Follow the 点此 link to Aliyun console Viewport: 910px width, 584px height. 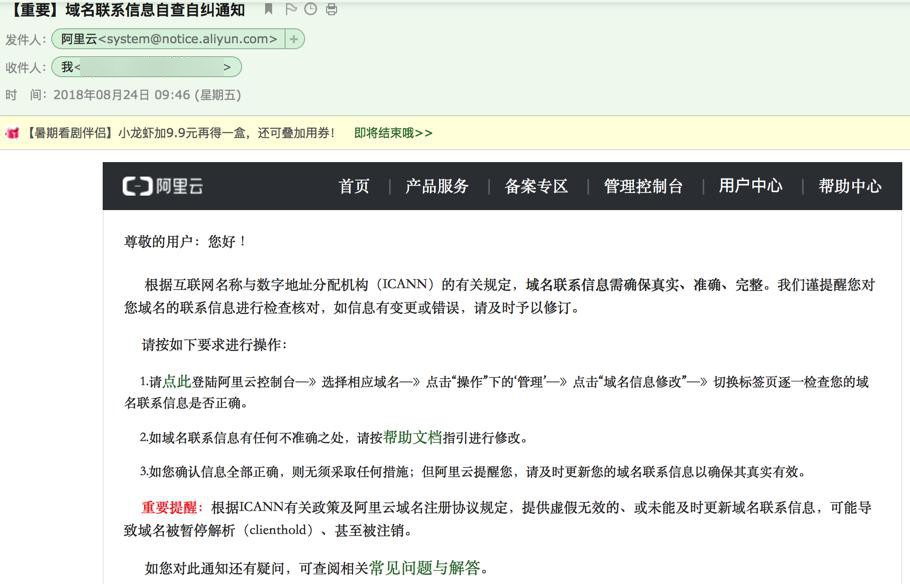point(177,381)
